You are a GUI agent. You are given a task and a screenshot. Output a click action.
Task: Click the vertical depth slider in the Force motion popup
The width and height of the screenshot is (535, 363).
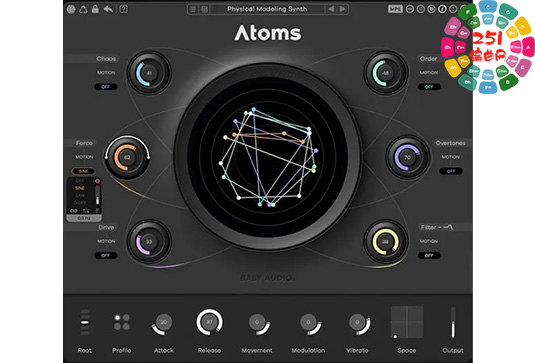98,195
